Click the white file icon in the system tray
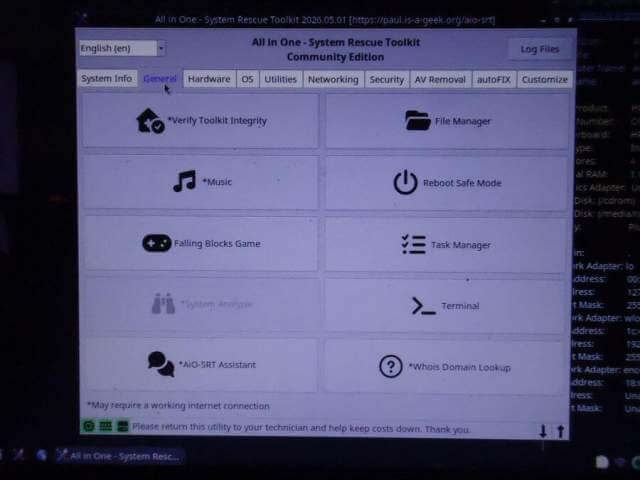 coord(602,462)
